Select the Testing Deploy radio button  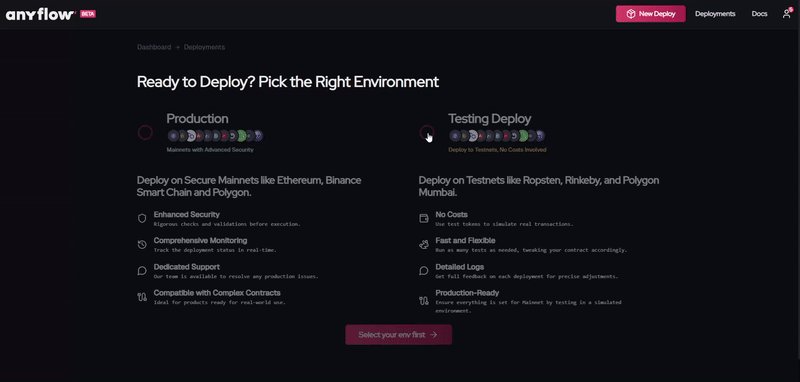(x=427, y=133)
